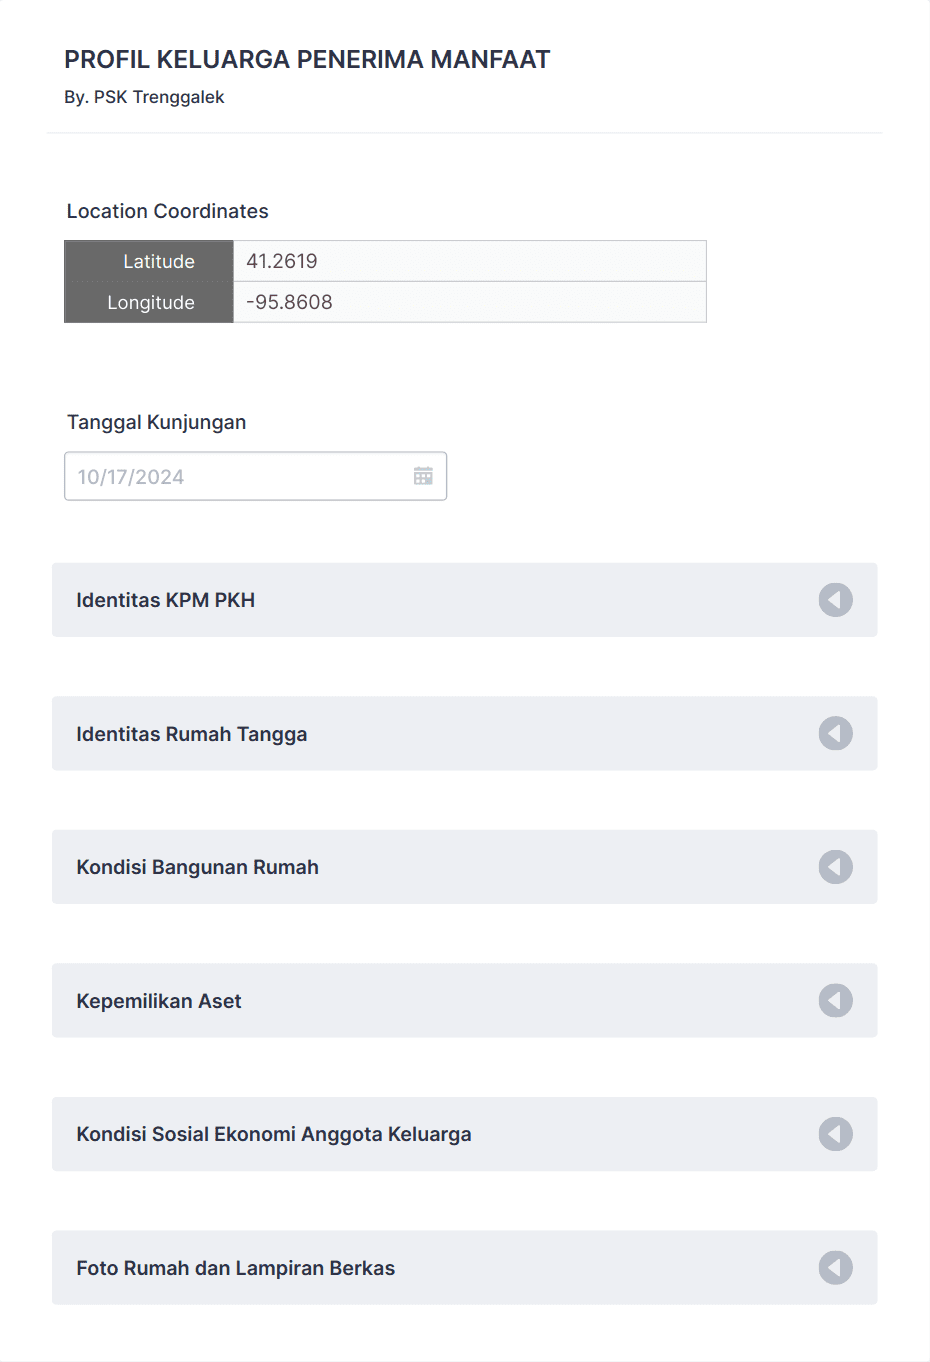
Task: Open the calendar picker icon
Action: (423, 476)
